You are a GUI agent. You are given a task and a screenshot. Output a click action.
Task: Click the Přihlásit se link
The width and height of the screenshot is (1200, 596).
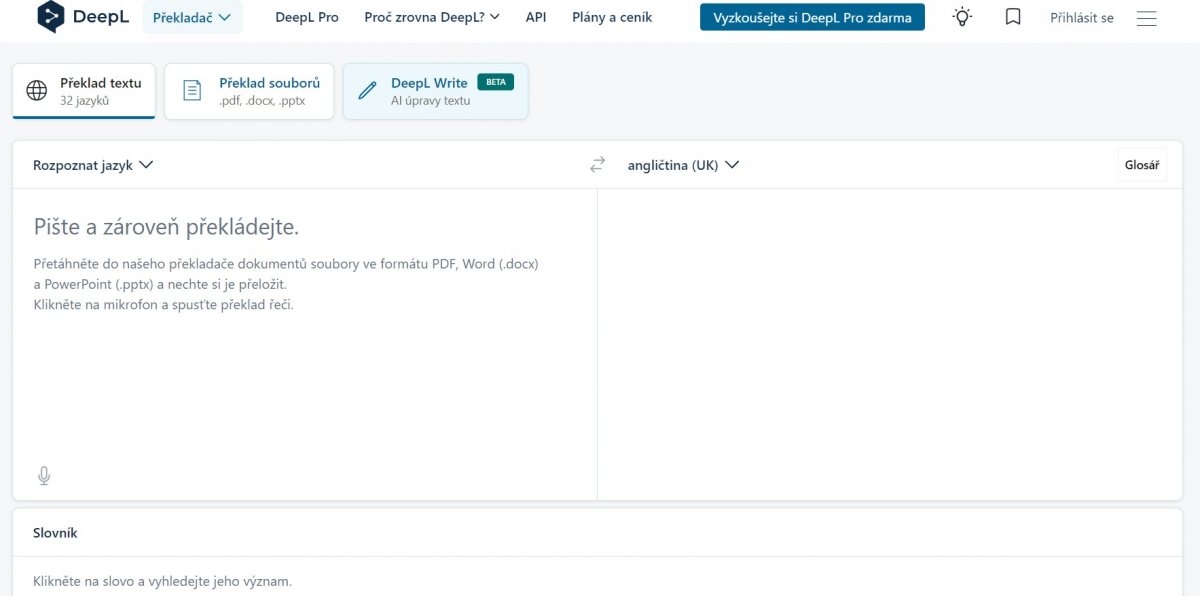[1081, 18]
